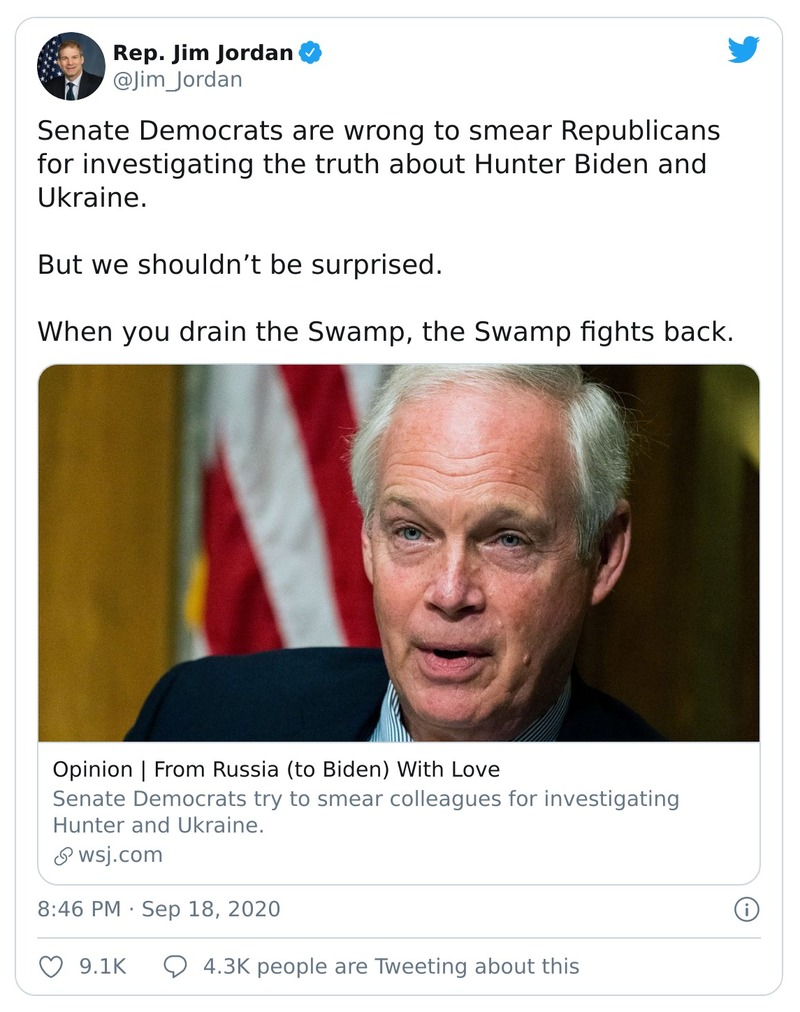Viewport: 800px width, 1012px height.
Task: Click the article description about Senate Democrats
Action: [365, 812]
